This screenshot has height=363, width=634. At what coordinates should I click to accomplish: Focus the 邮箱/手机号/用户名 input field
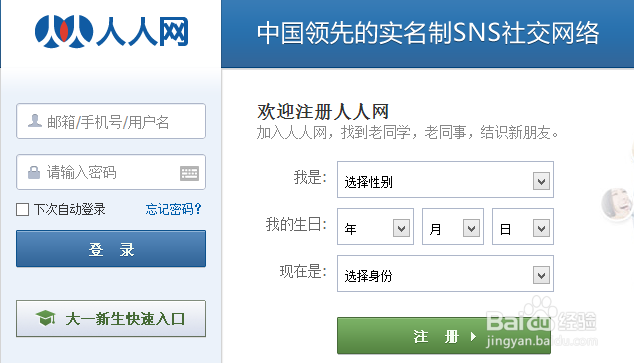111,121
